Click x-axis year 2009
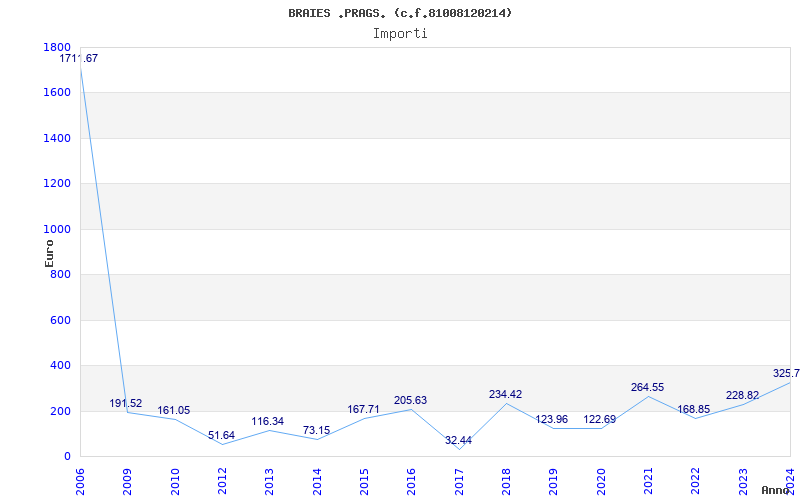 coord(127,482)
